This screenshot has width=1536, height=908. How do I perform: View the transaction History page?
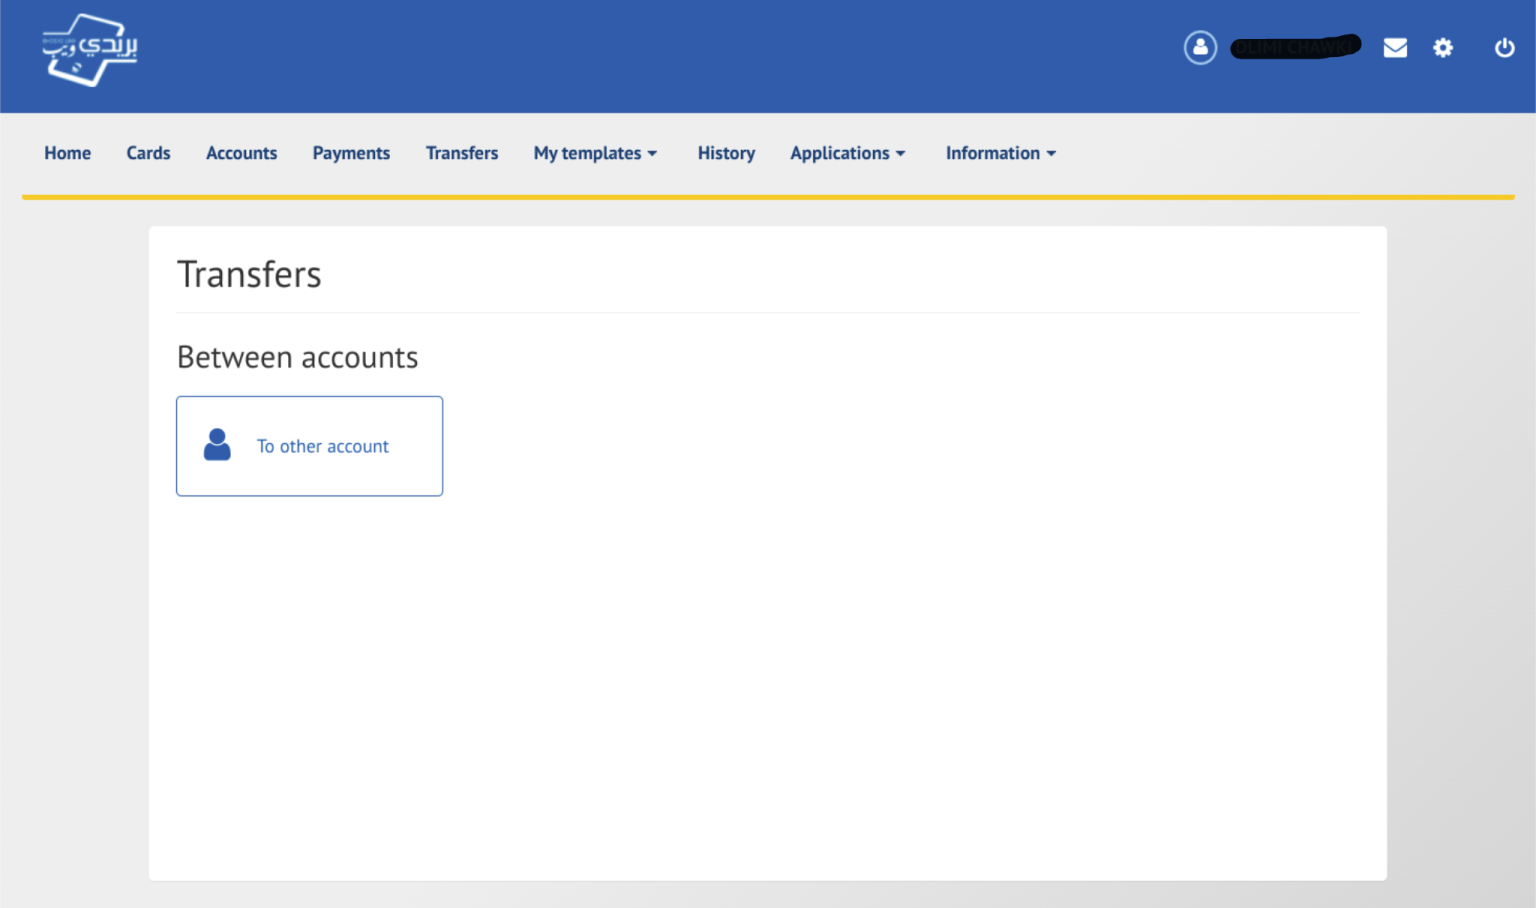726,153
